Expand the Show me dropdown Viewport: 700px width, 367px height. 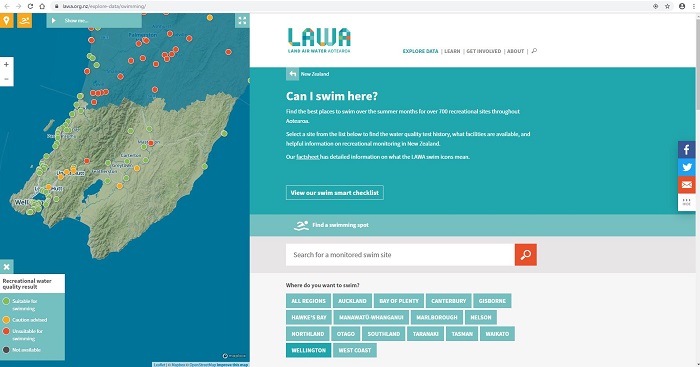click(94, 21)
